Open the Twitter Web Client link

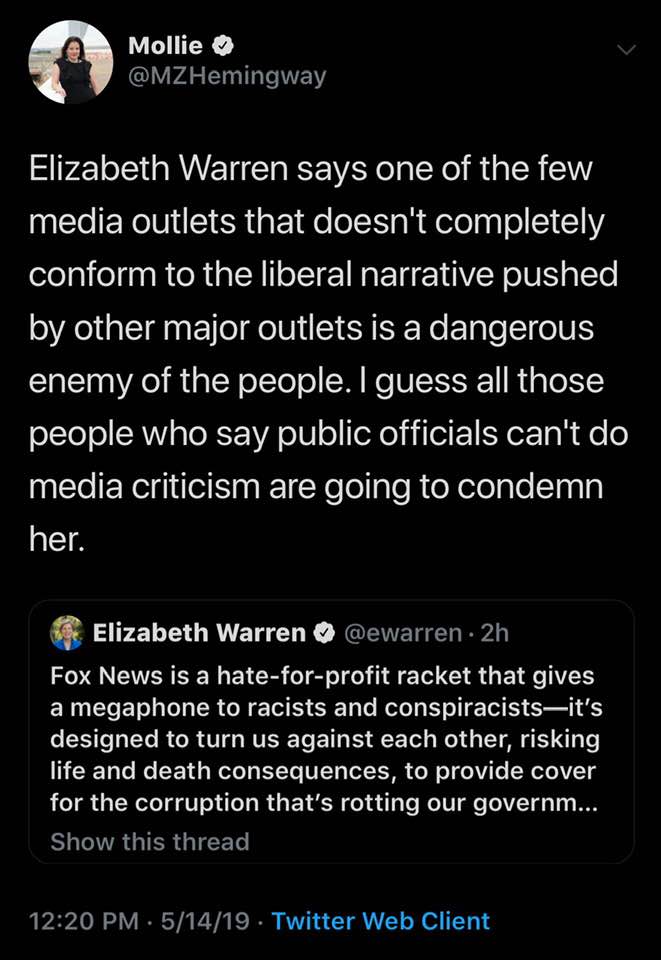tap(381, 921)
